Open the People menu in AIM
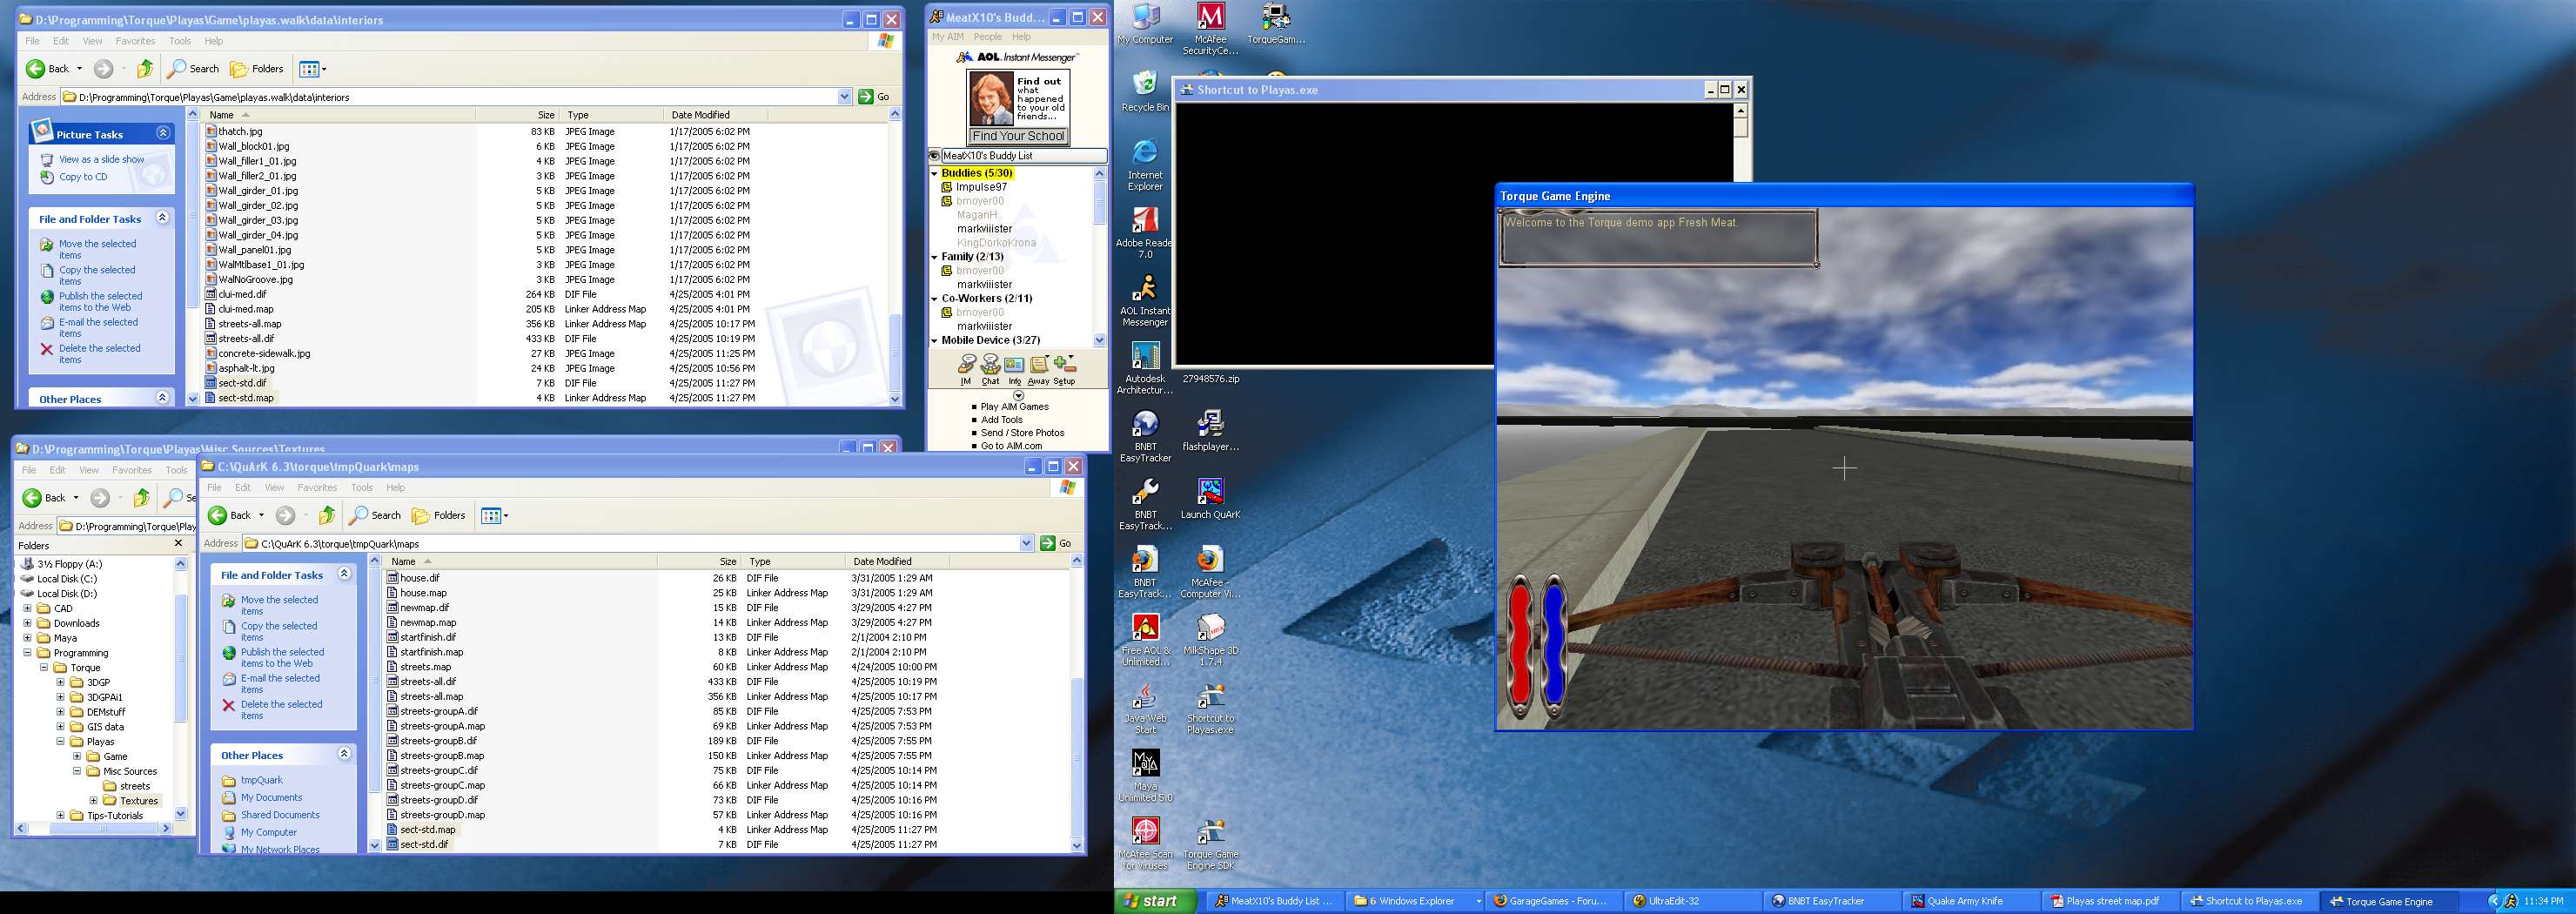This screenshot has height=914, width=2576. [987, 37]
